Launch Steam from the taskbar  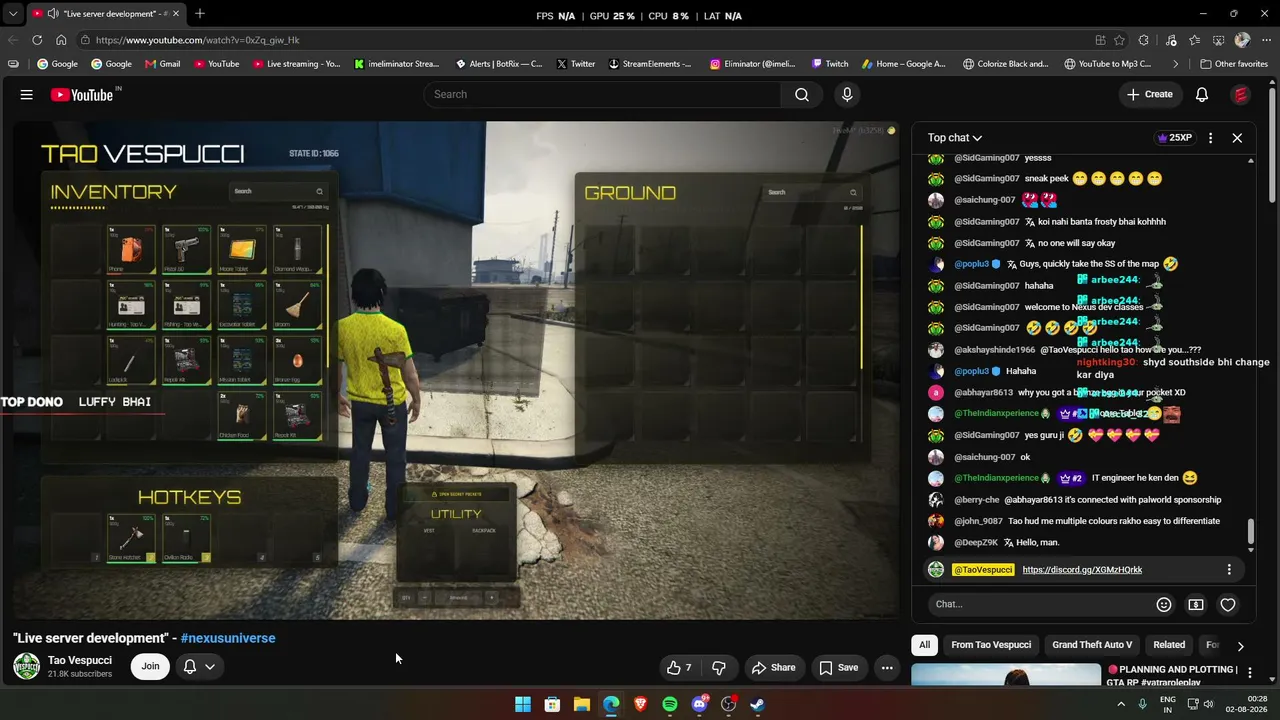point(758,704)
